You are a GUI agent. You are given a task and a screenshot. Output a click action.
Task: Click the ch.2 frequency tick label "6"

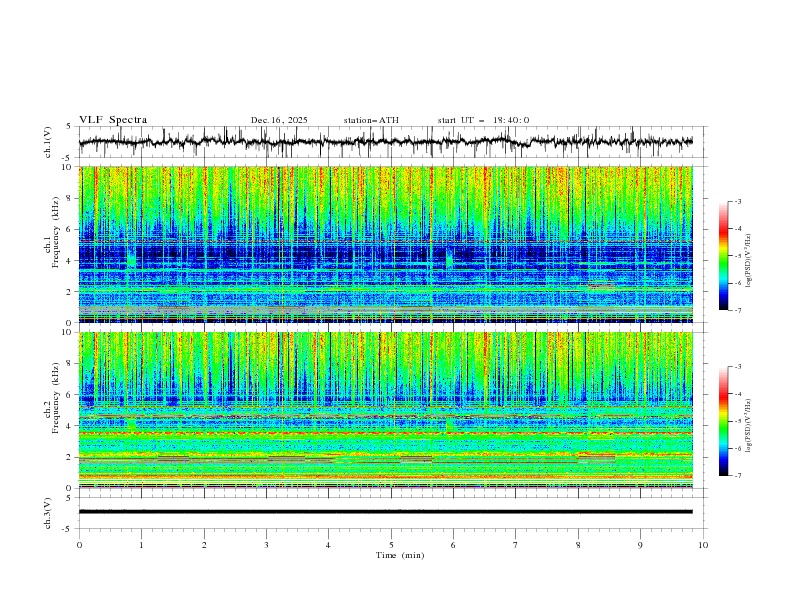tap(70, 395)
